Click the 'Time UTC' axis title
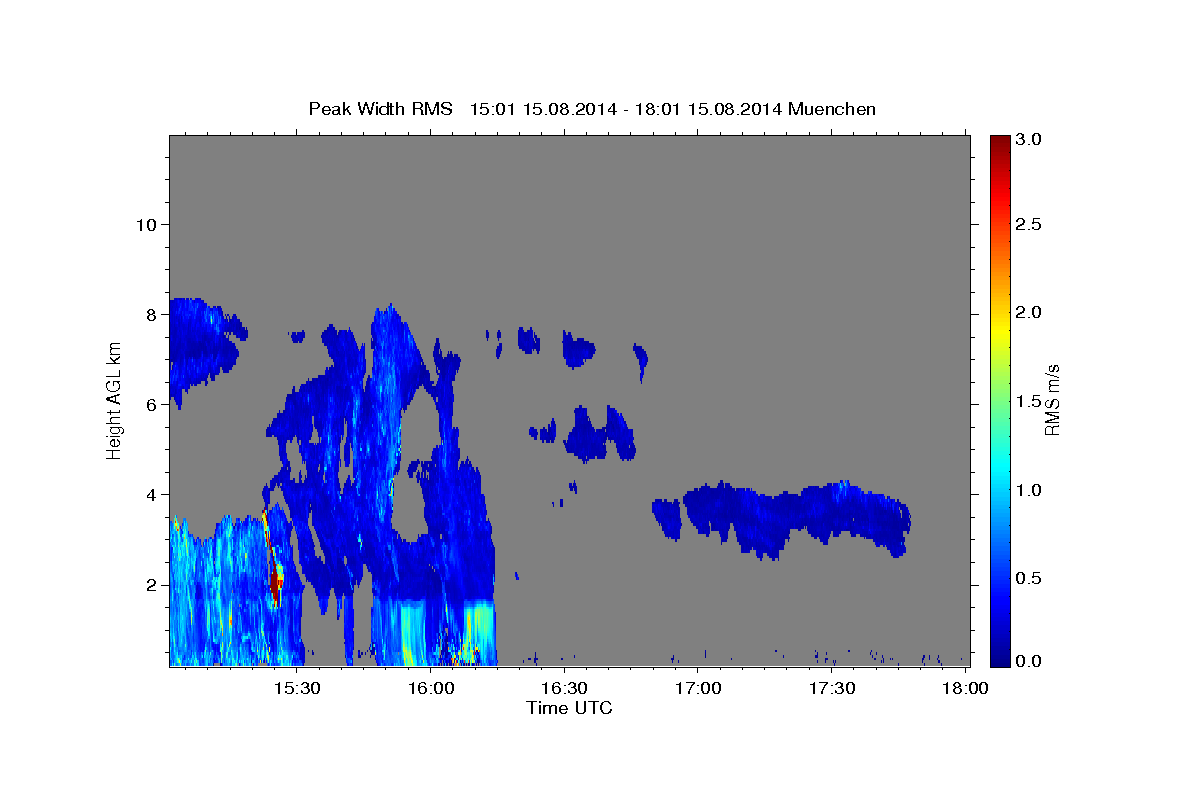Image resolution: width=1200 pixels, height=800 pixels. coord(569,708)
